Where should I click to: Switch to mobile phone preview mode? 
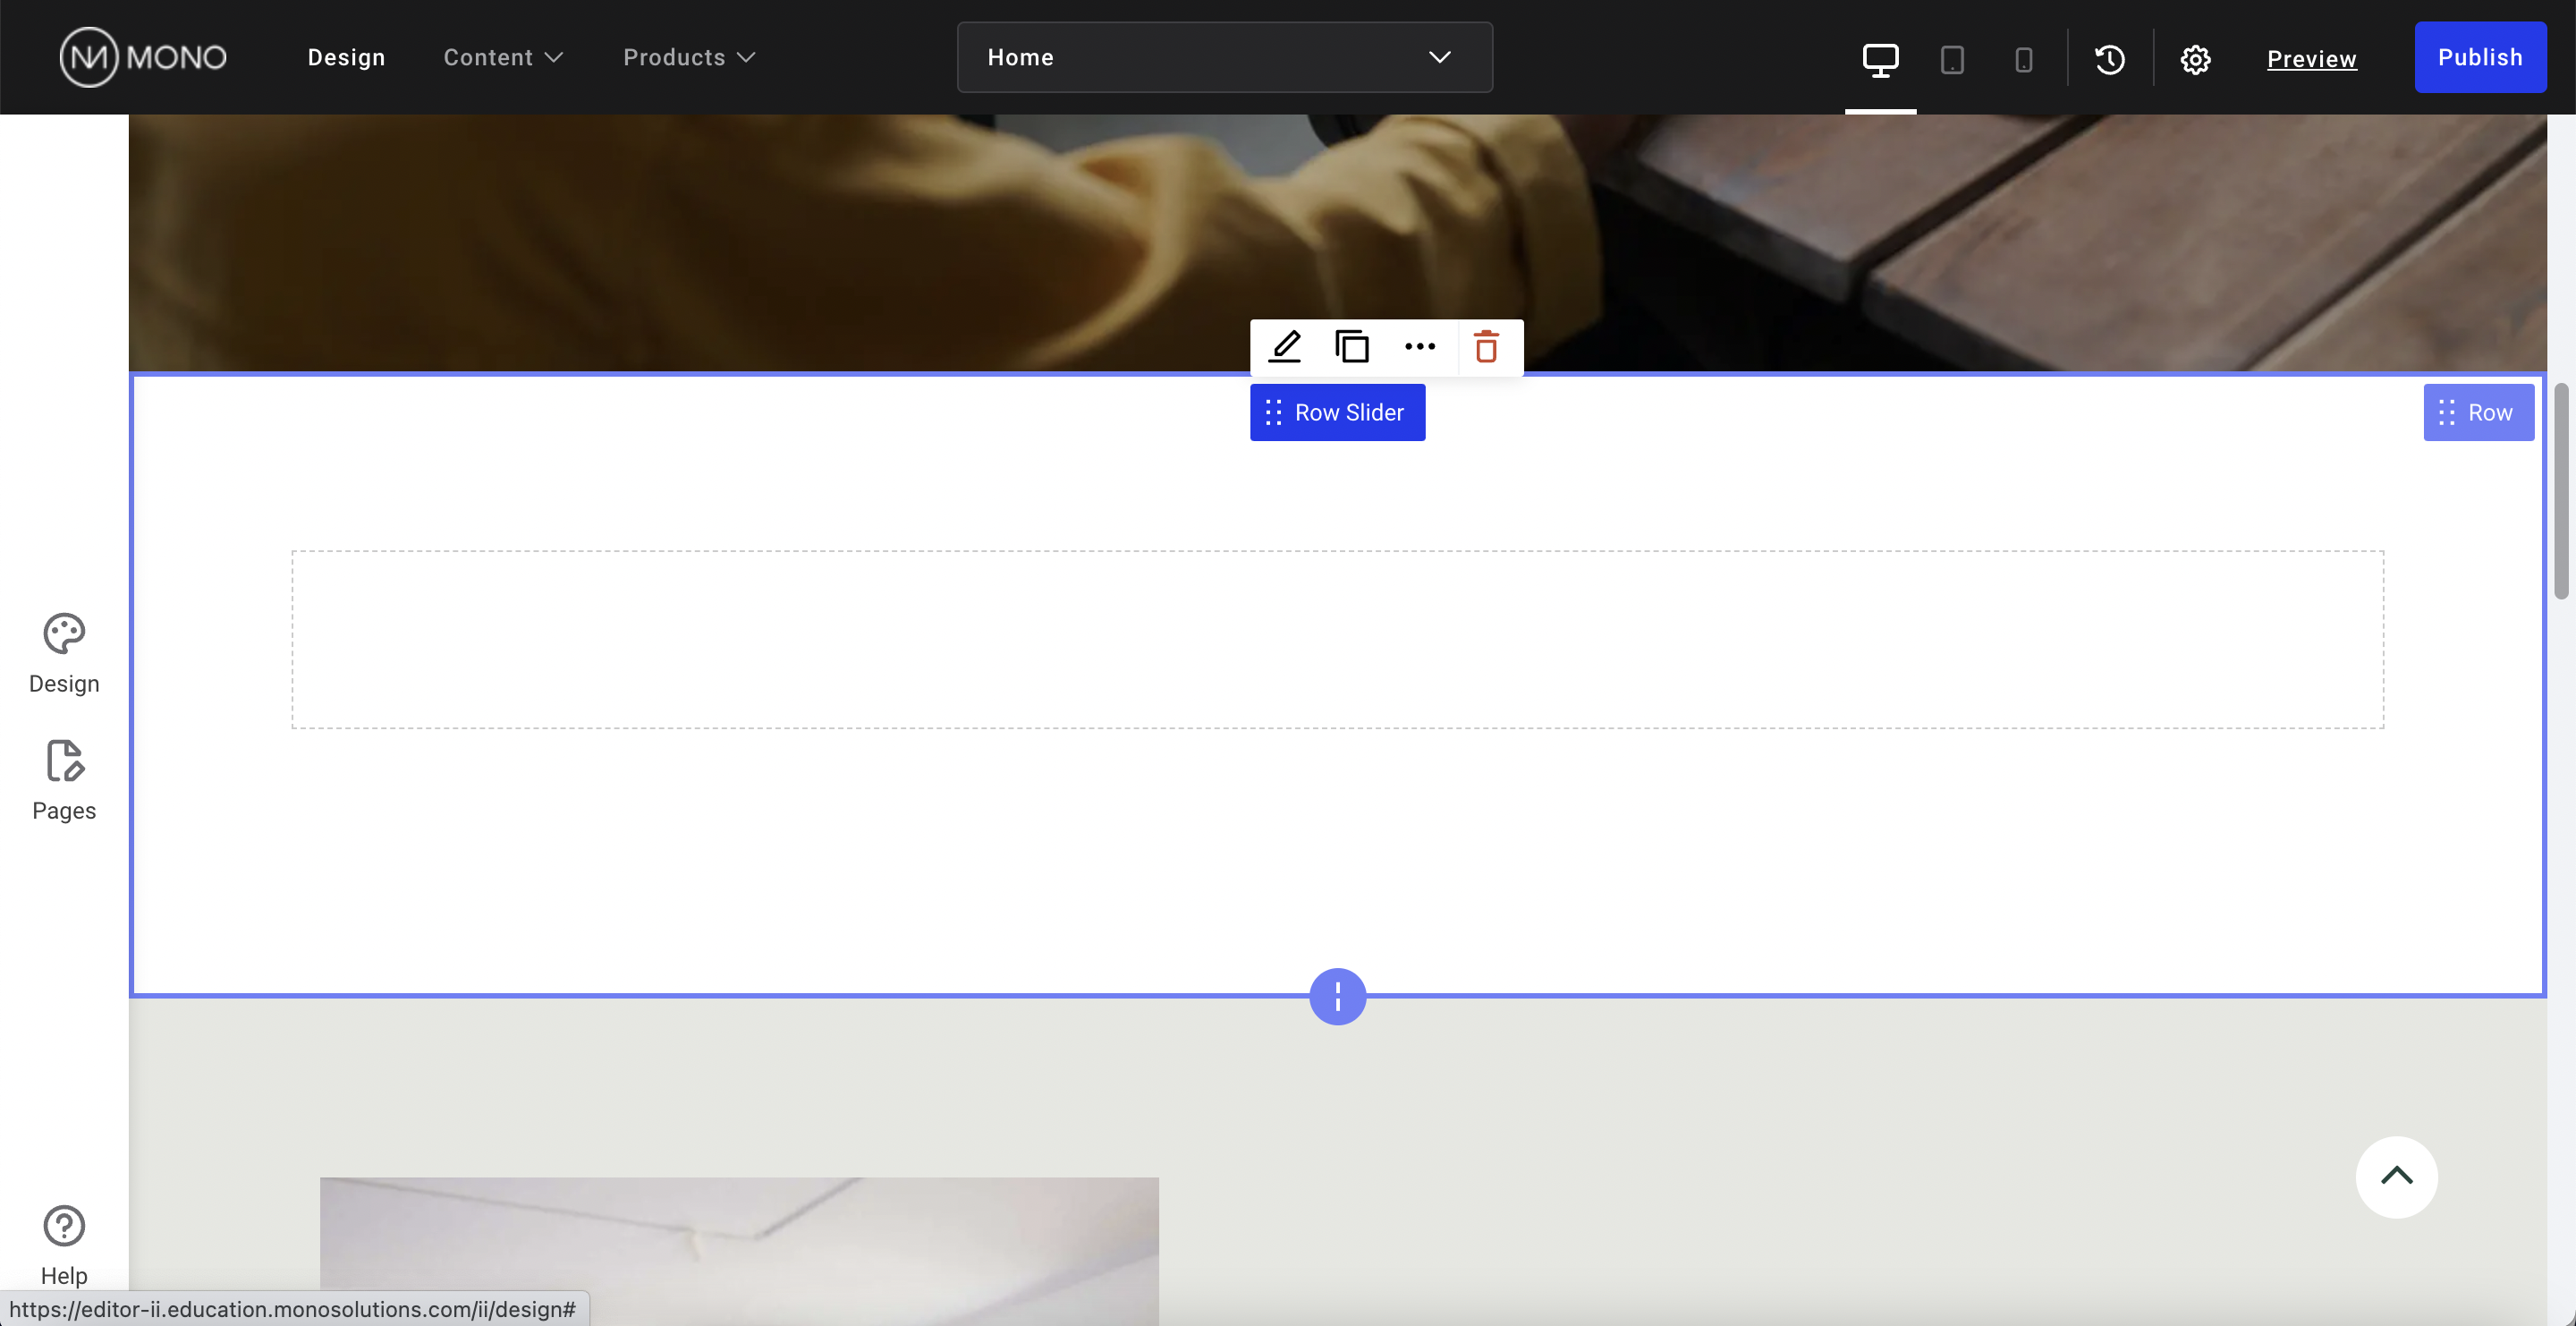[2023, 59]
